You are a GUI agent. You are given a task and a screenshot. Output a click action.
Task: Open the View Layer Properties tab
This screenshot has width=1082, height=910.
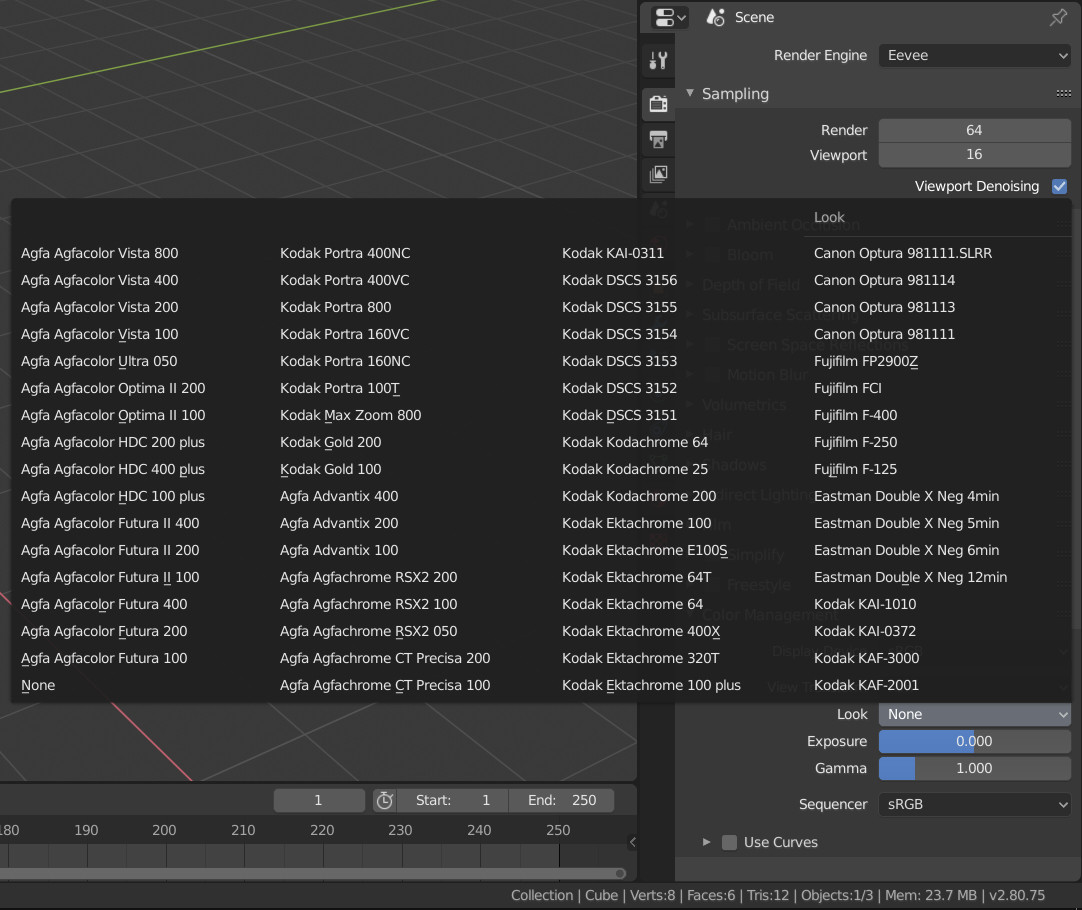point(657,174)
